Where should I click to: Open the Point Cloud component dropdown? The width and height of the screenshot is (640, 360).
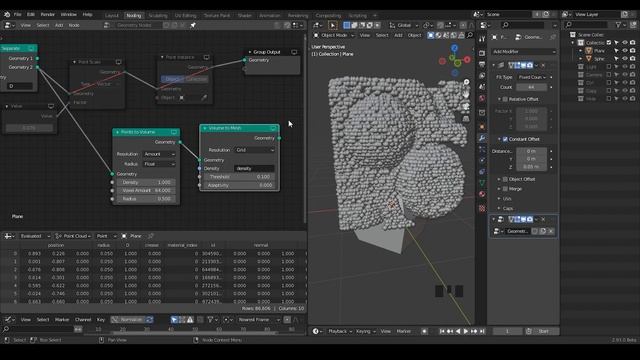[x=73, y=236]
